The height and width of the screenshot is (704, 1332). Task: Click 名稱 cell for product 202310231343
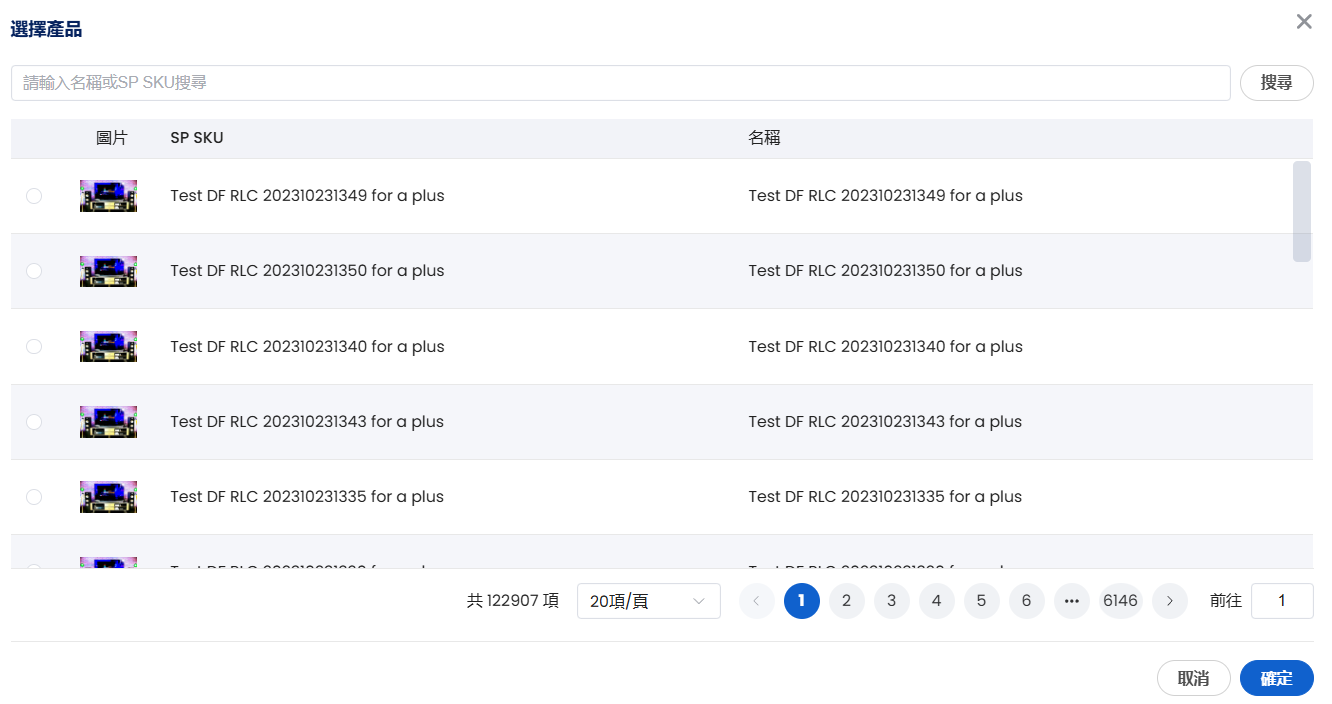885,422
